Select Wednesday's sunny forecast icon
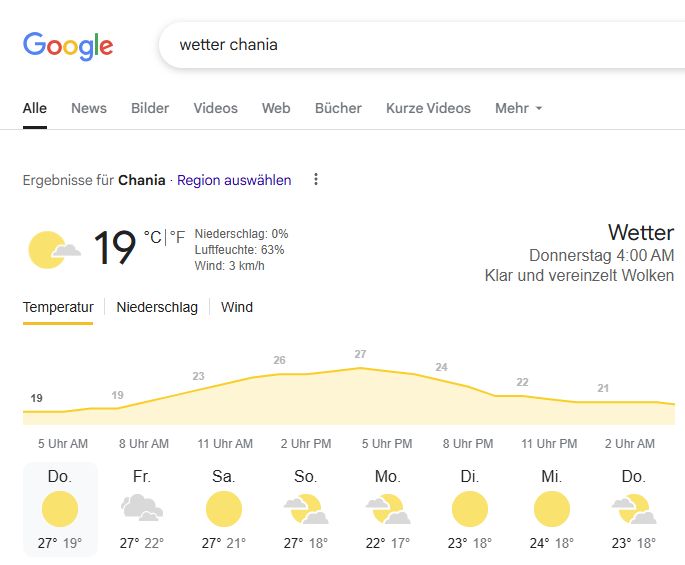This screenshot has width=685, height=565. click(x=552, y=509)
